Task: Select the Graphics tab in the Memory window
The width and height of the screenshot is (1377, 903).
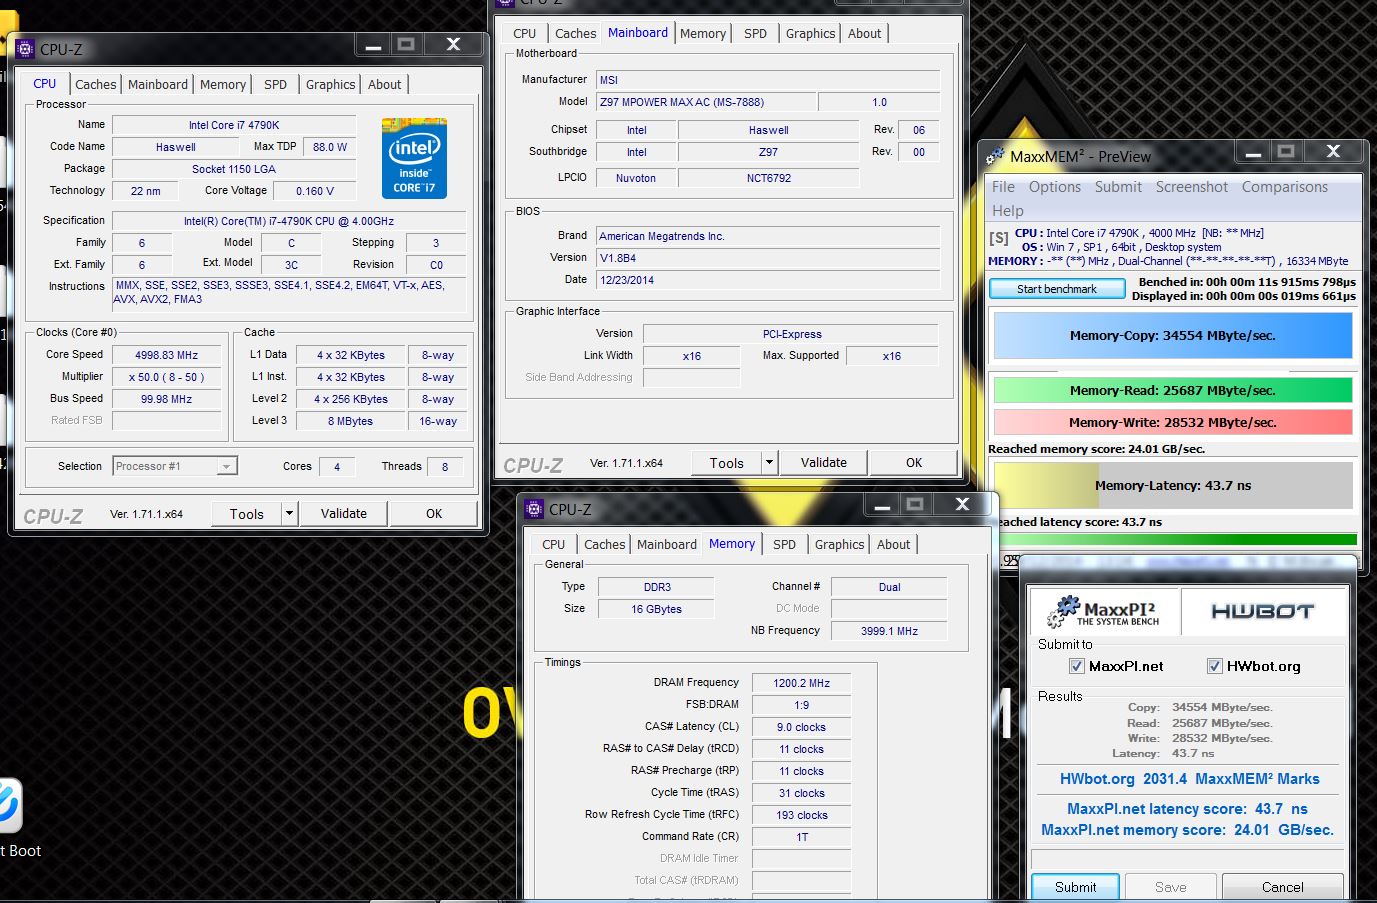Action: tap(839, 545)
